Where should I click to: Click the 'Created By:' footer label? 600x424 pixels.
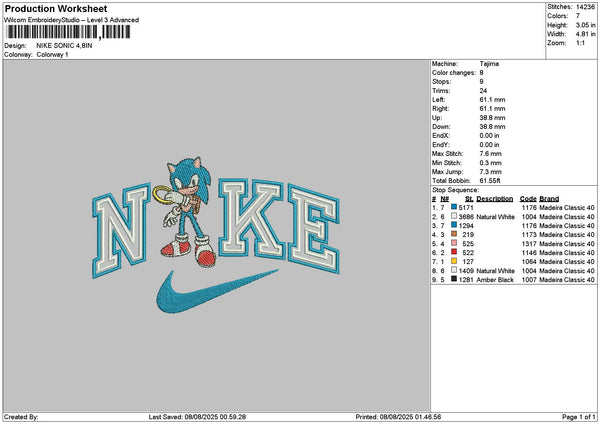tap(21, 417)
